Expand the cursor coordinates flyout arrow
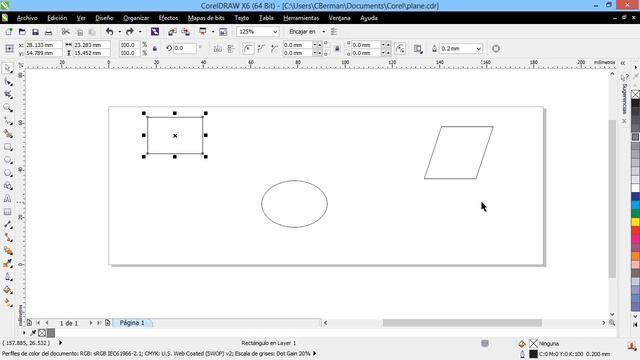This screenshot has height=360, width=640. coord(60,343)
